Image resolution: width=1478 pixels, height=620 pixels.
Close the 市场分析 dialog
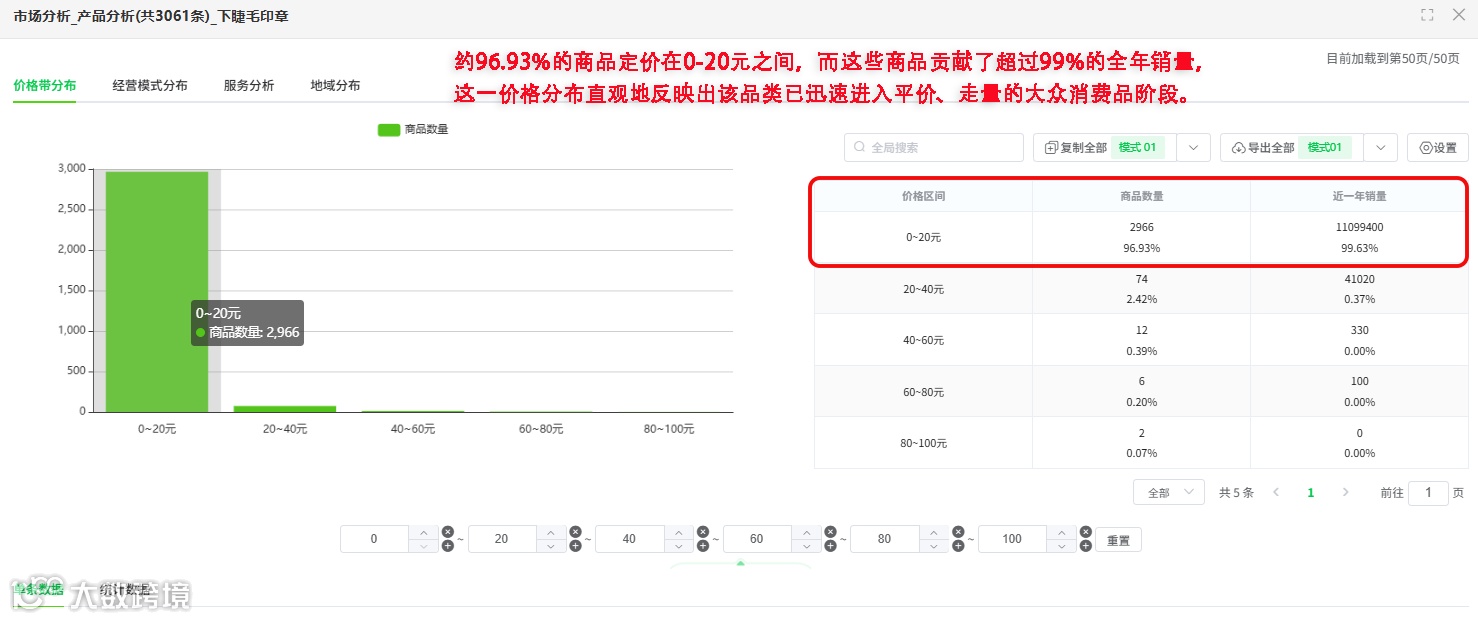(x=1458, y=15)
